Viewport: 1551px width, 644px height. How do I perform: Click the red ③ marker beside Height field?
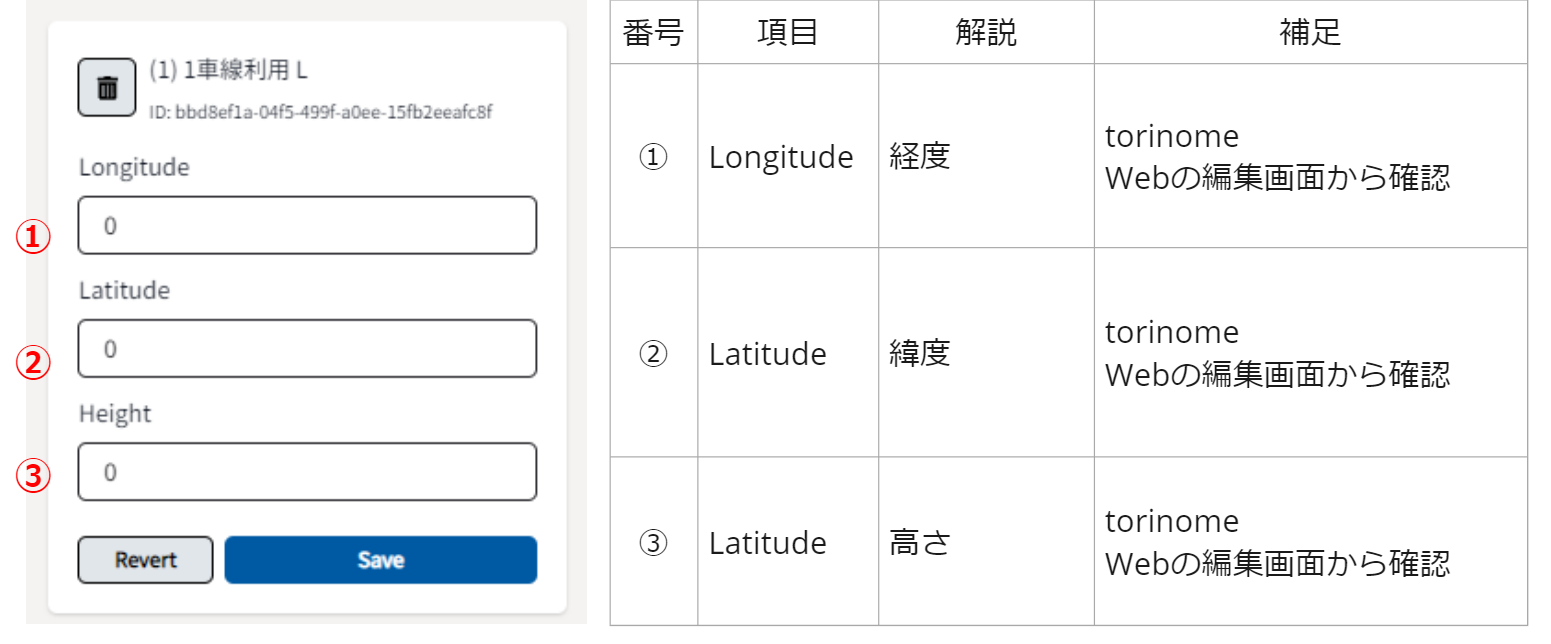click(36, 476)
